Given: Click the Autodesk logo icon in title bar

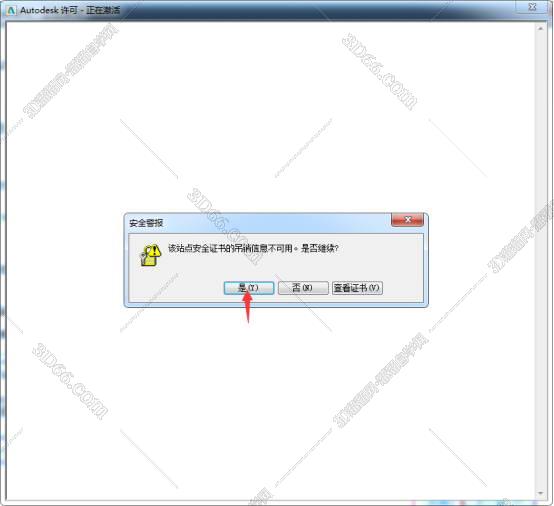Looking at the screenshot, I should coord(11,10).
